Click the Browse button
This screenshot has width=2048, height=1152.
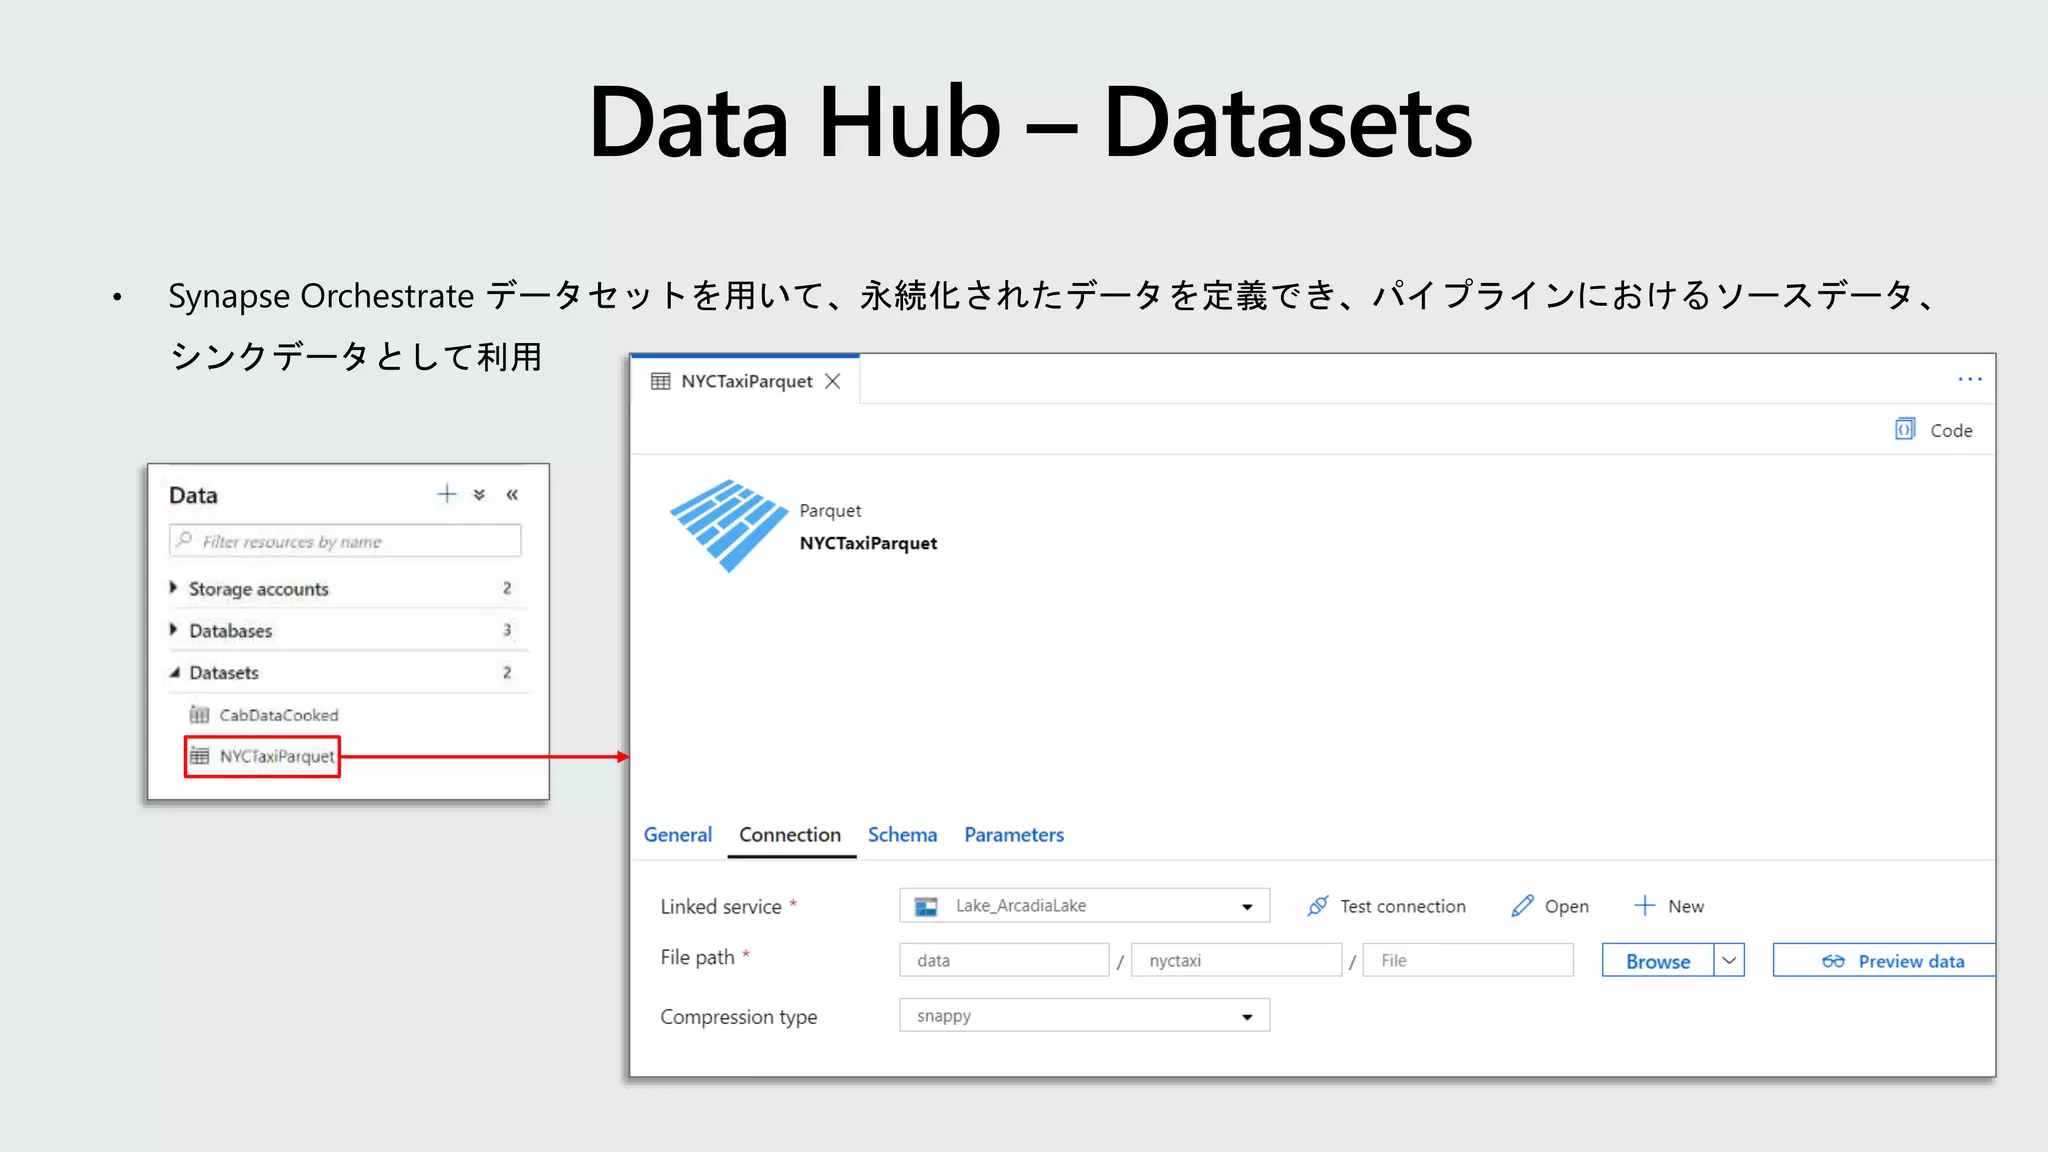[x=1657, y=960]
